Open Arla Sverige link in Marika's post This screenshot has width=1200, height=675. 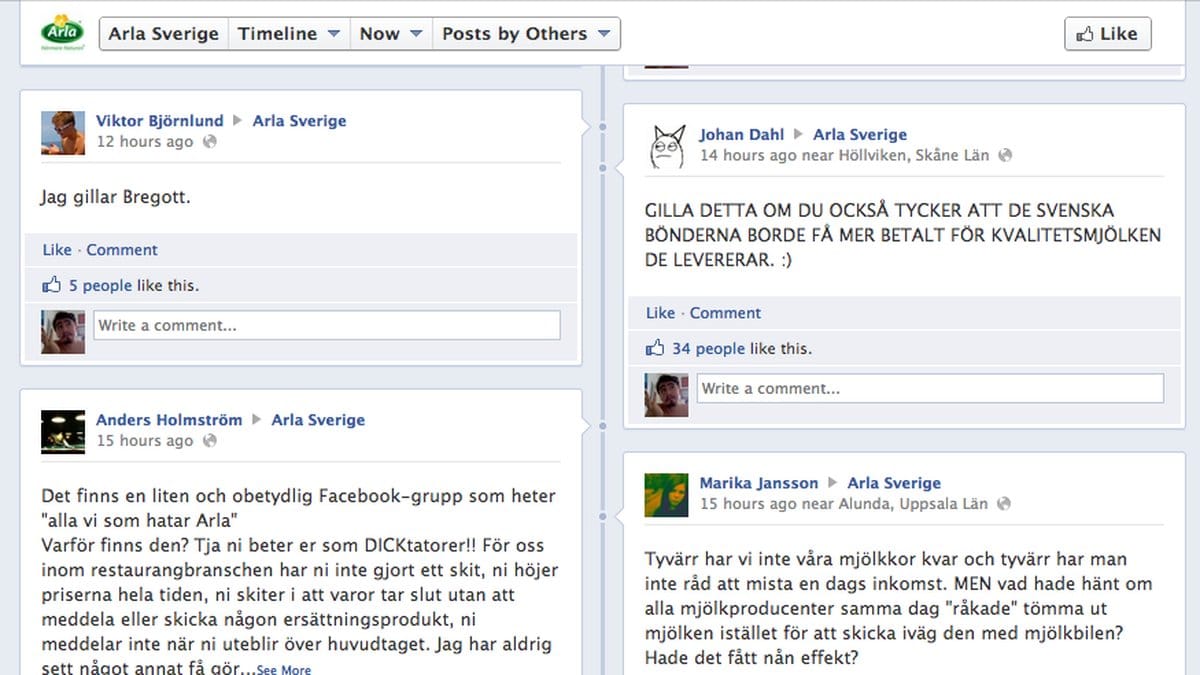coord(894,483)
